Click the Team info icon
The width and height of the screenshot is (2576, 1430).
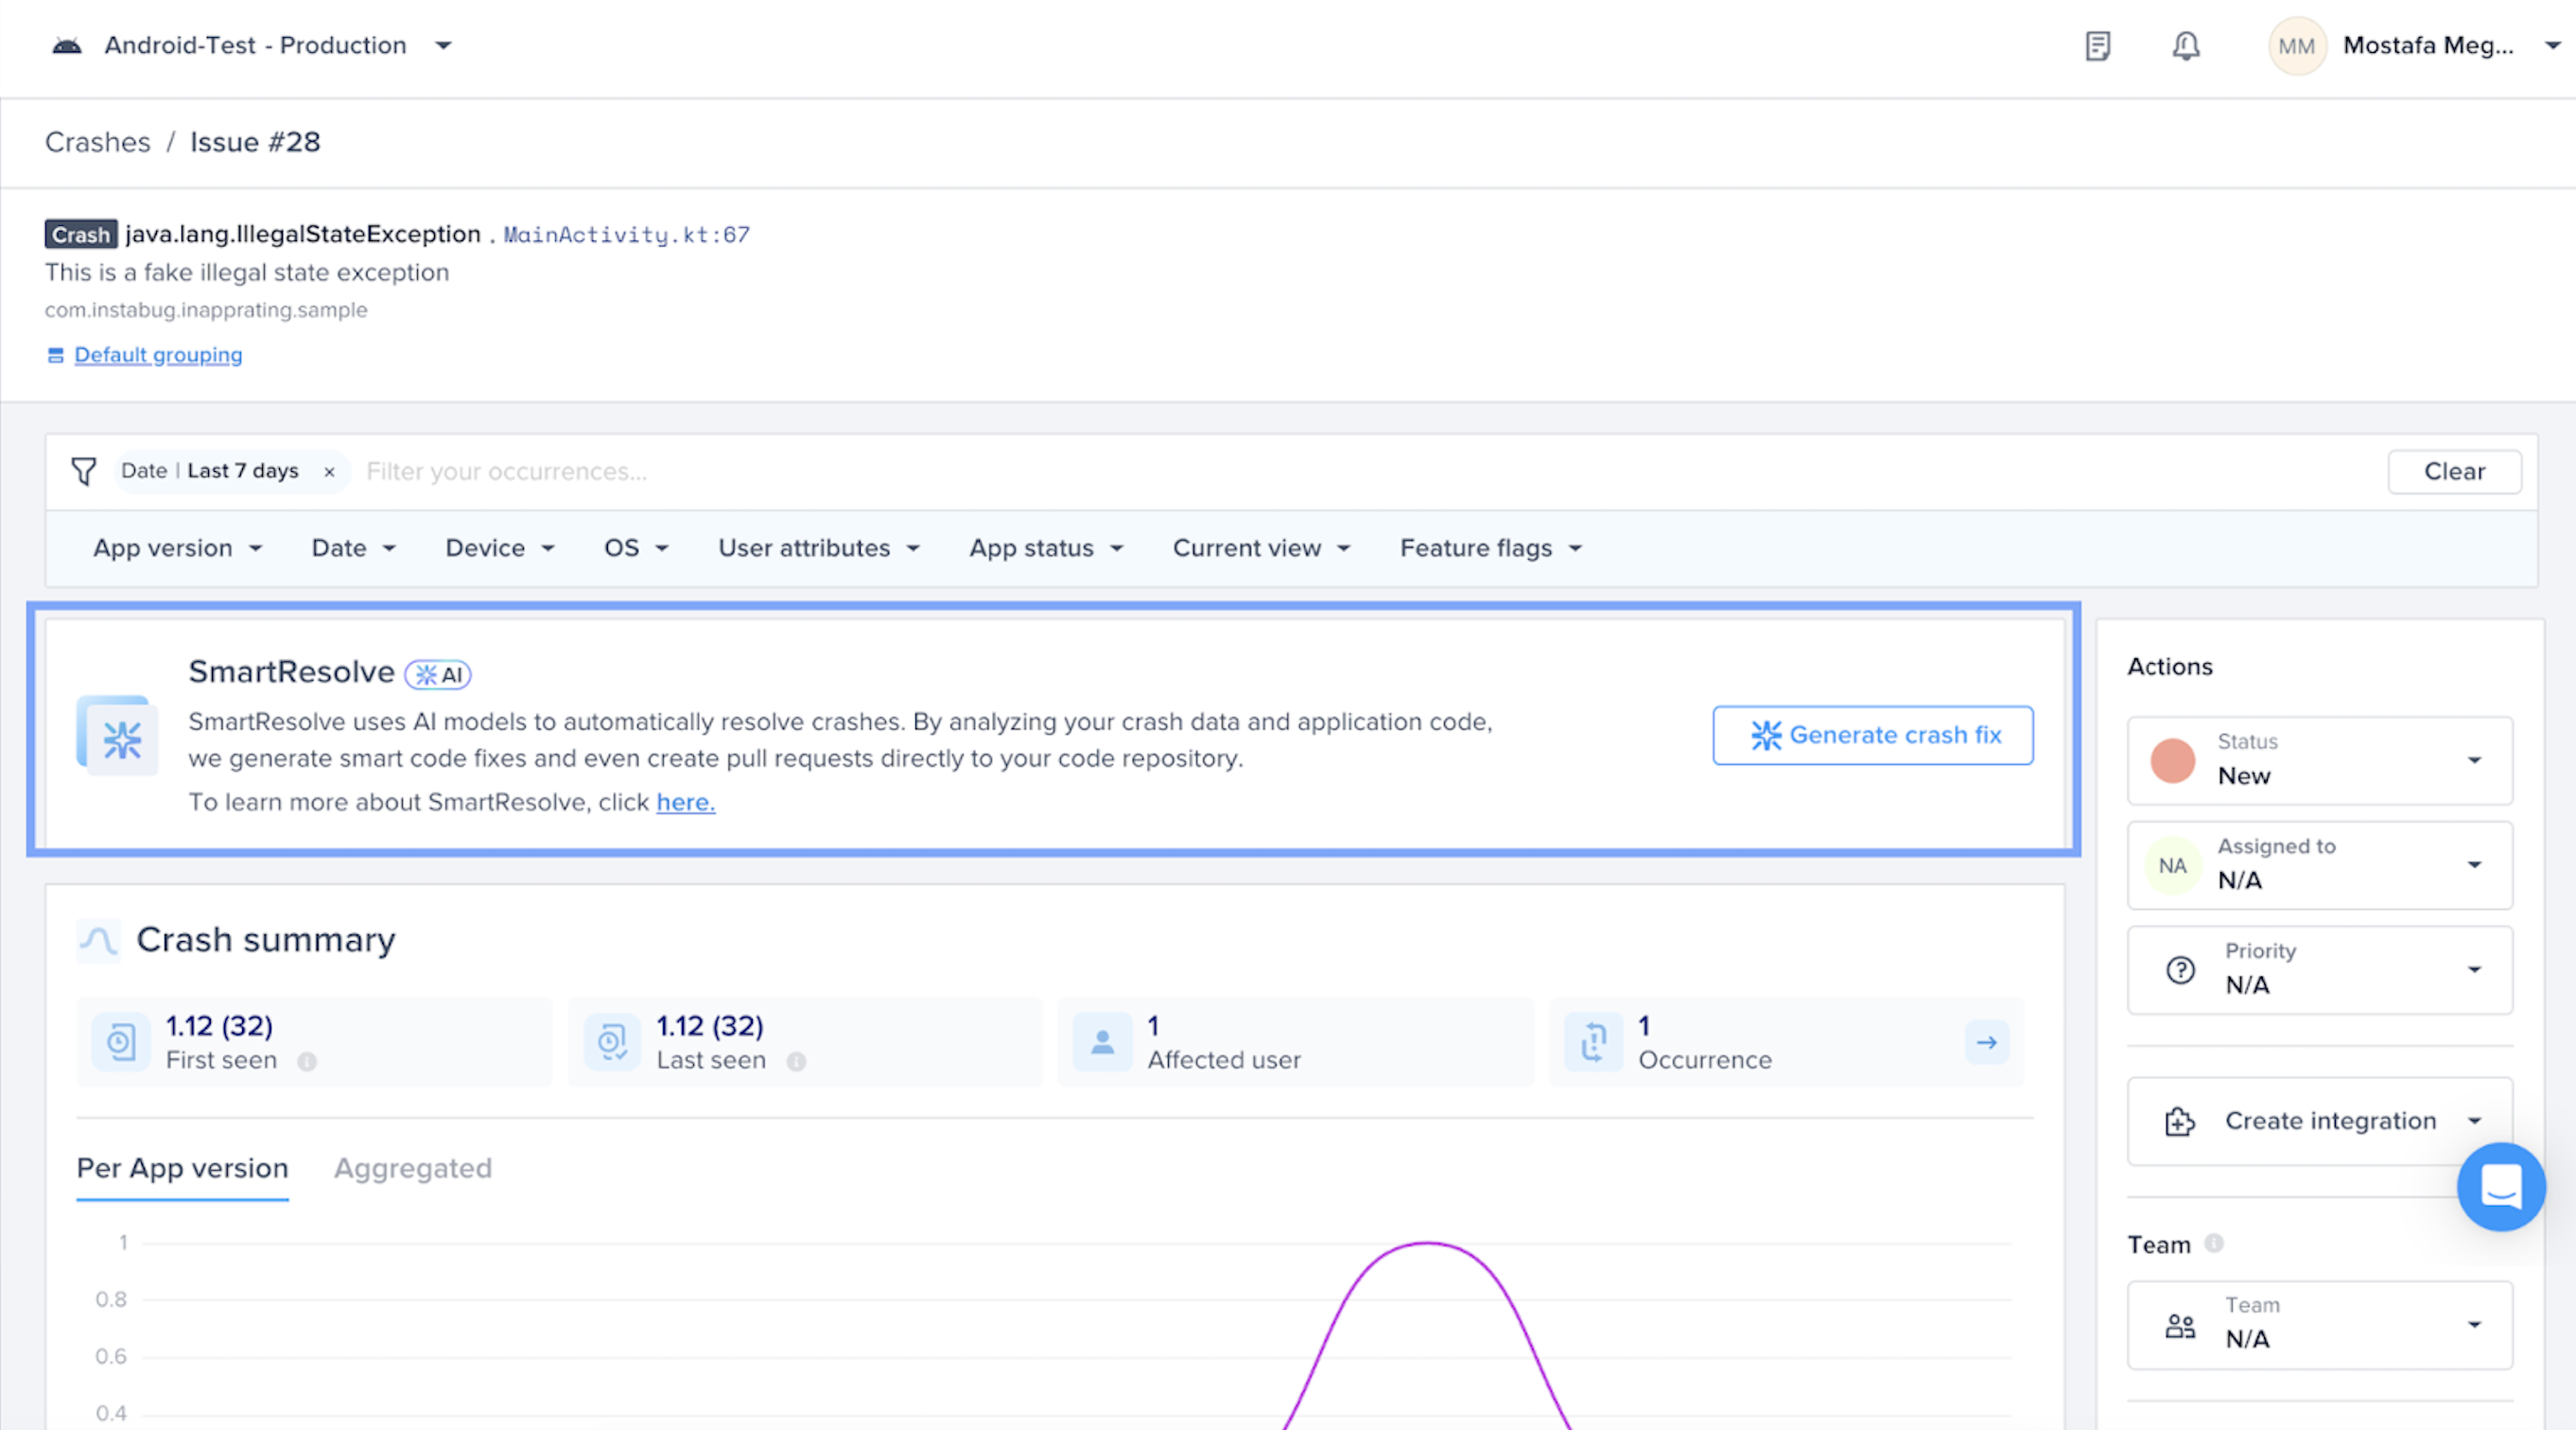click(x=2214, y=1243)
